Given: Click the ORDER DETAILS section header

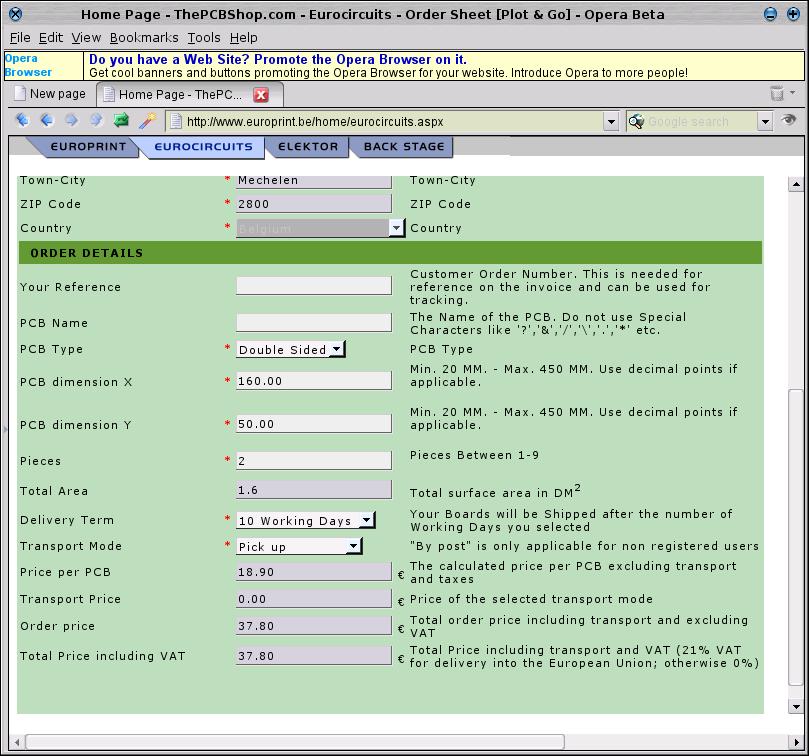Looking at the screenshot, I should coord(390,253).
